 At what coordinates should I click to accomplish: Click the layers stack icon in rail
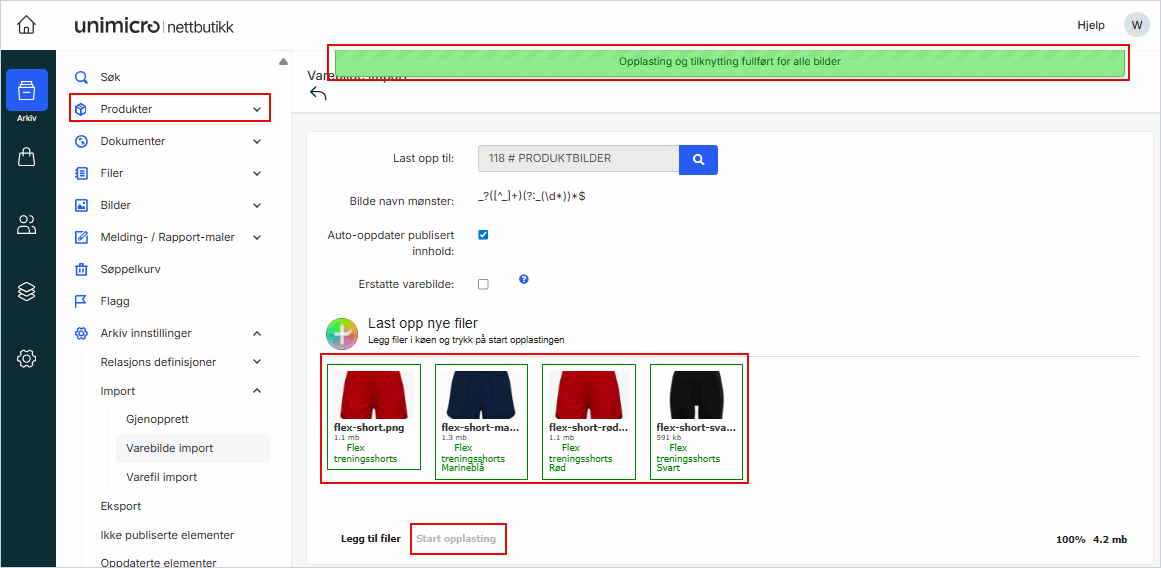coord(26,291)
